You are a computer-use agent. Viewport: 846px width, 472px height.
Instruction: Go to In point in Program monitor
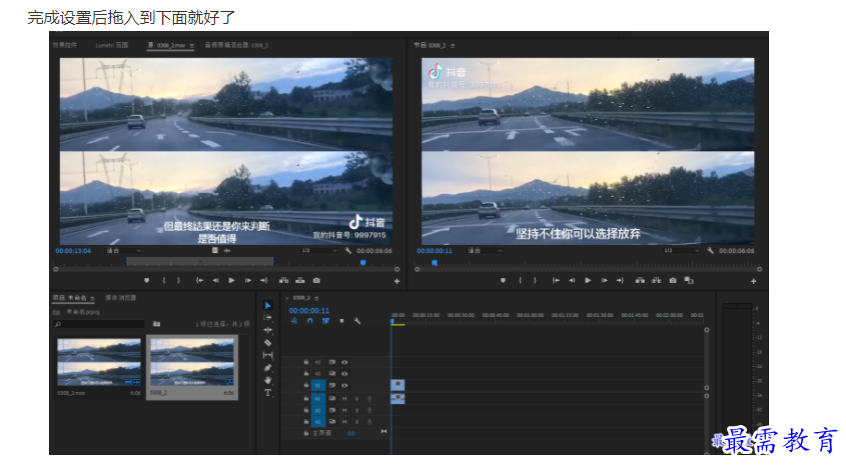point(556,281)
